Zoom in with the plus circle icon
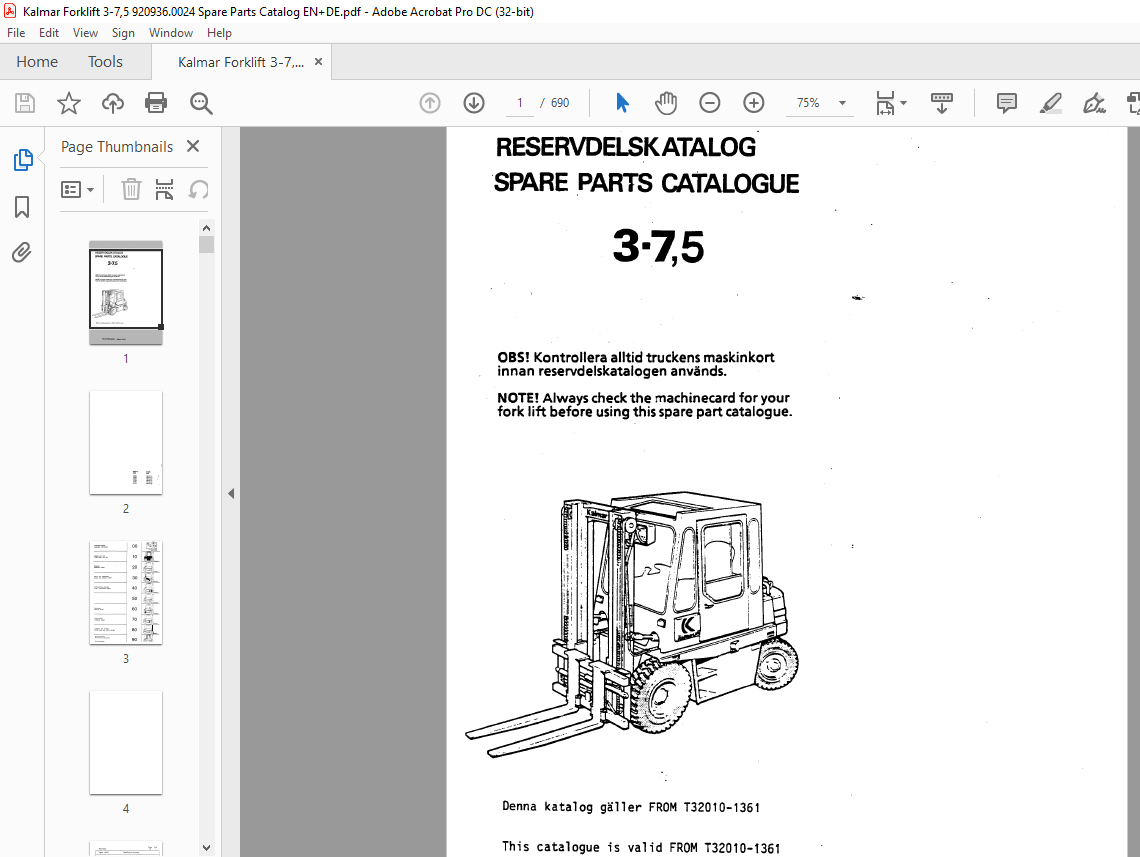This screenshot has width=1140, height=857. [x=754, y=103]
